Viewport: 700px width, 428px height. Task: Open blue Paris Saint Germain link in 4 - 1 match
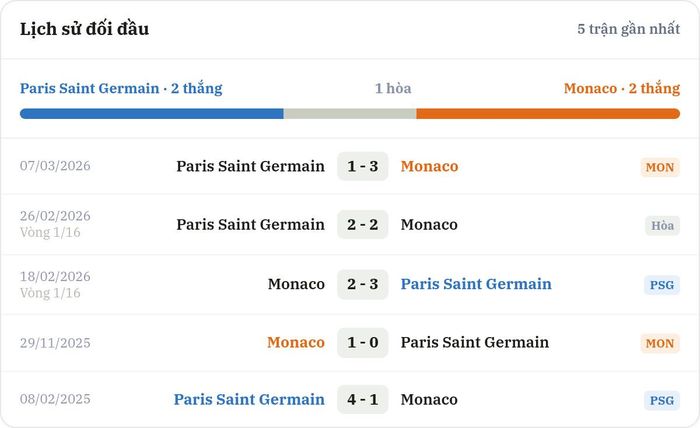[x=249, y=399]
